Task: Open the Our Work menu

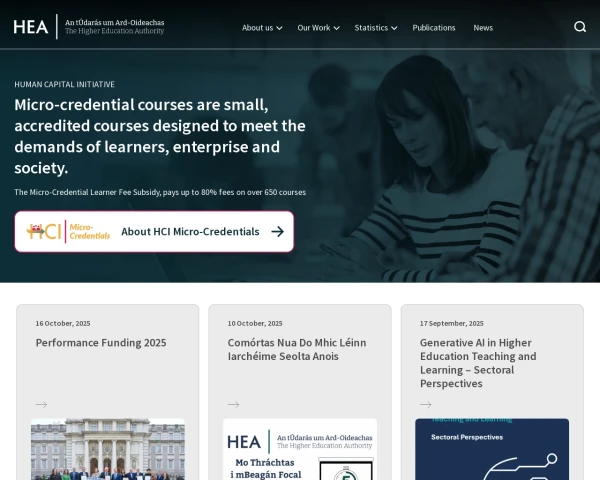Action: point(318,28)
